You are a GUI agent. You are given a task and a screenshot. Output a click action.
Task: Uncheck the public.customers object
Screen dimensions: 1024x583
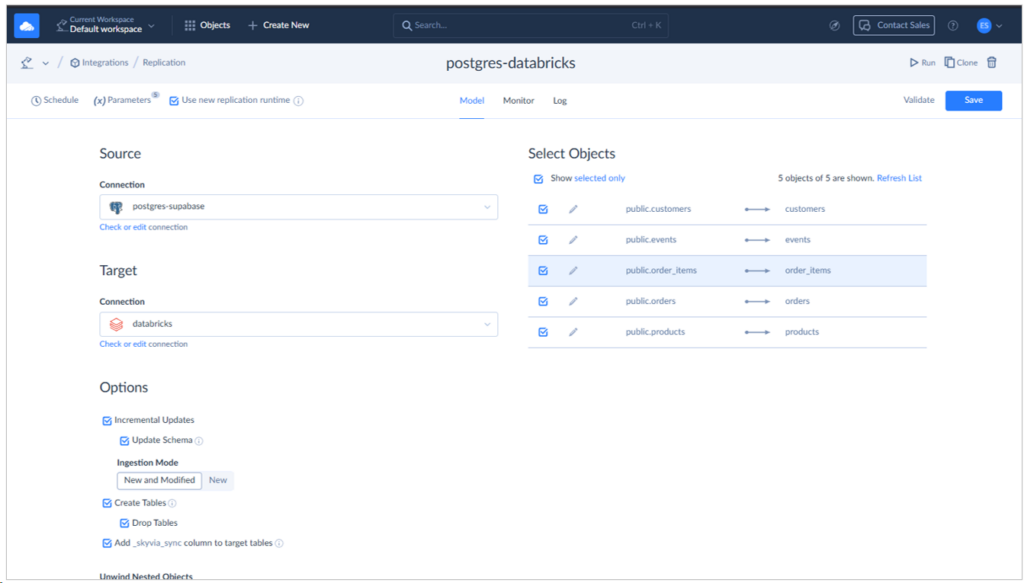[543, 210]
